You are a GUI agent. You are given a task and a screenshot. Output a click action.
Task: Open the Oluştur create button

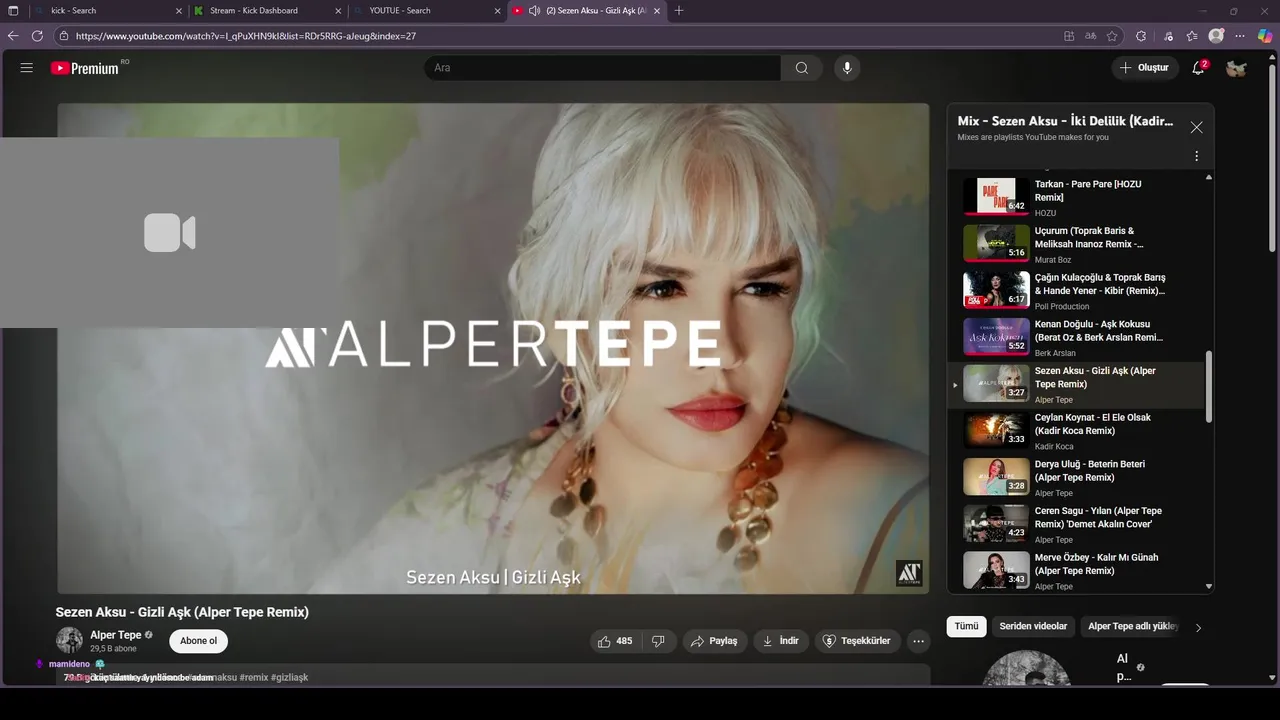[x=1144, y=68]
